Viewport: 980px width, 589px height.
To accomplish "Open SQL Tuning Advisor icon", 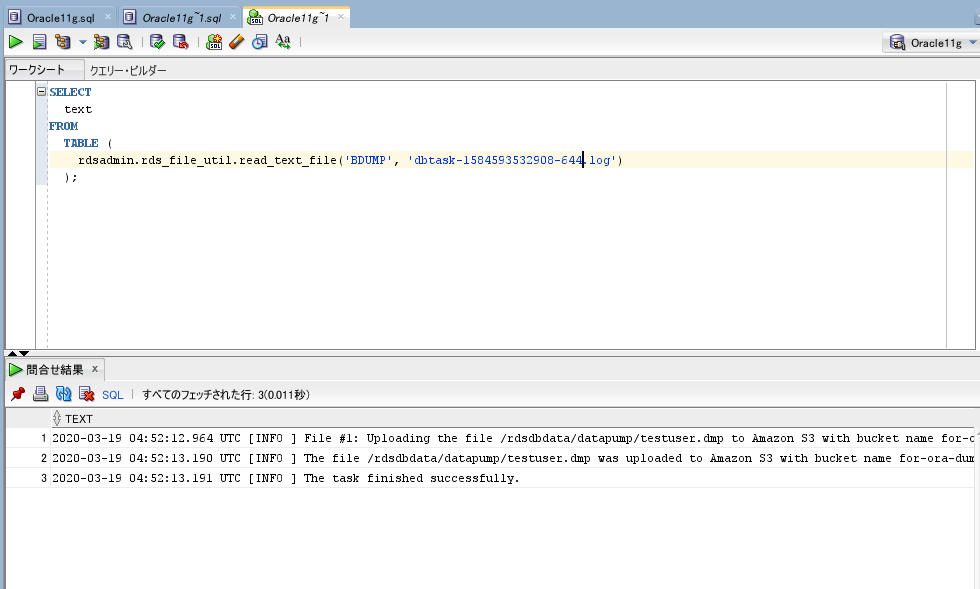I will pos(125,42).
